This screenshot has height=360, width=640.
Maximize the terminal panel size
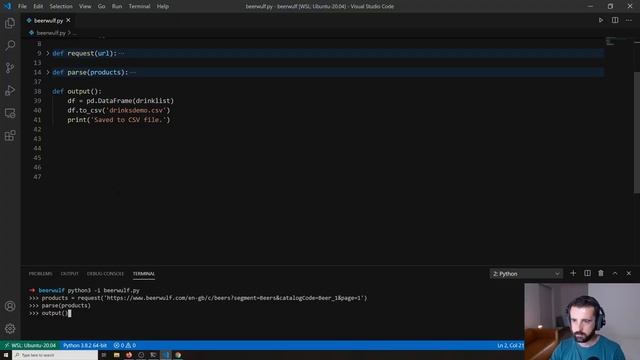(615, 273)
